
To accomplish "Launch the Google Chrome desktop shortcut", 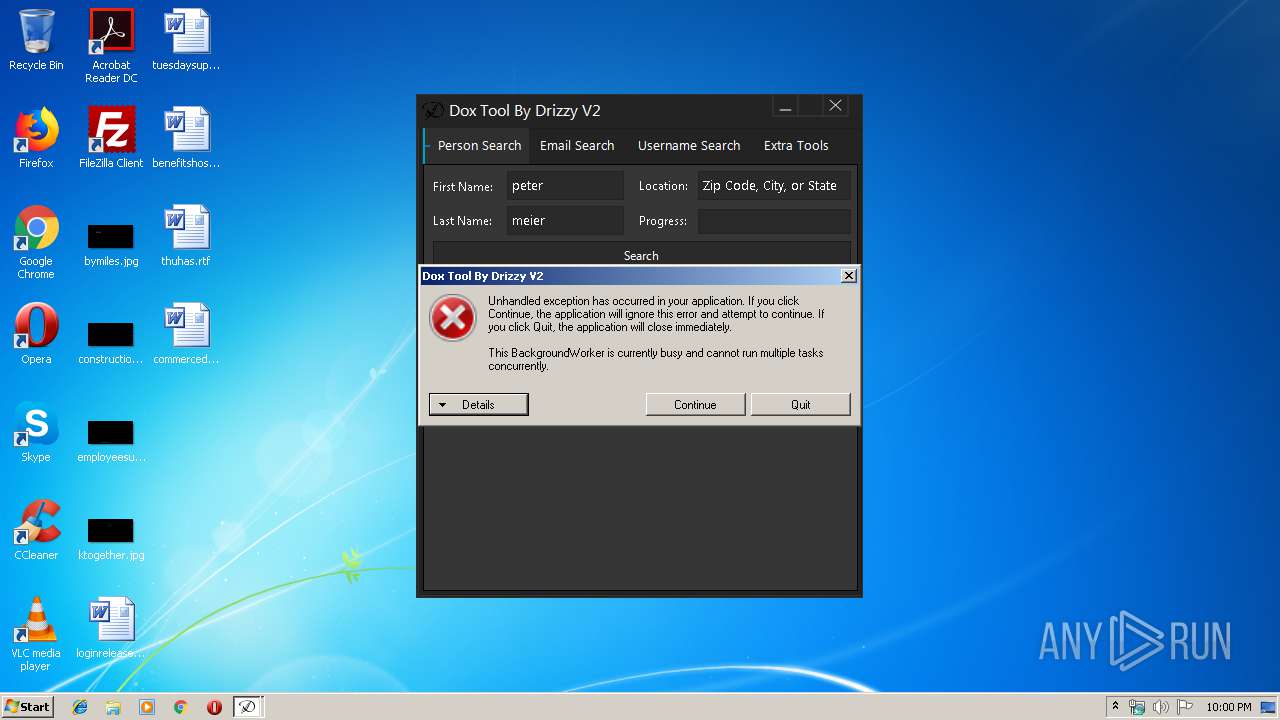I will coord(36,242).
